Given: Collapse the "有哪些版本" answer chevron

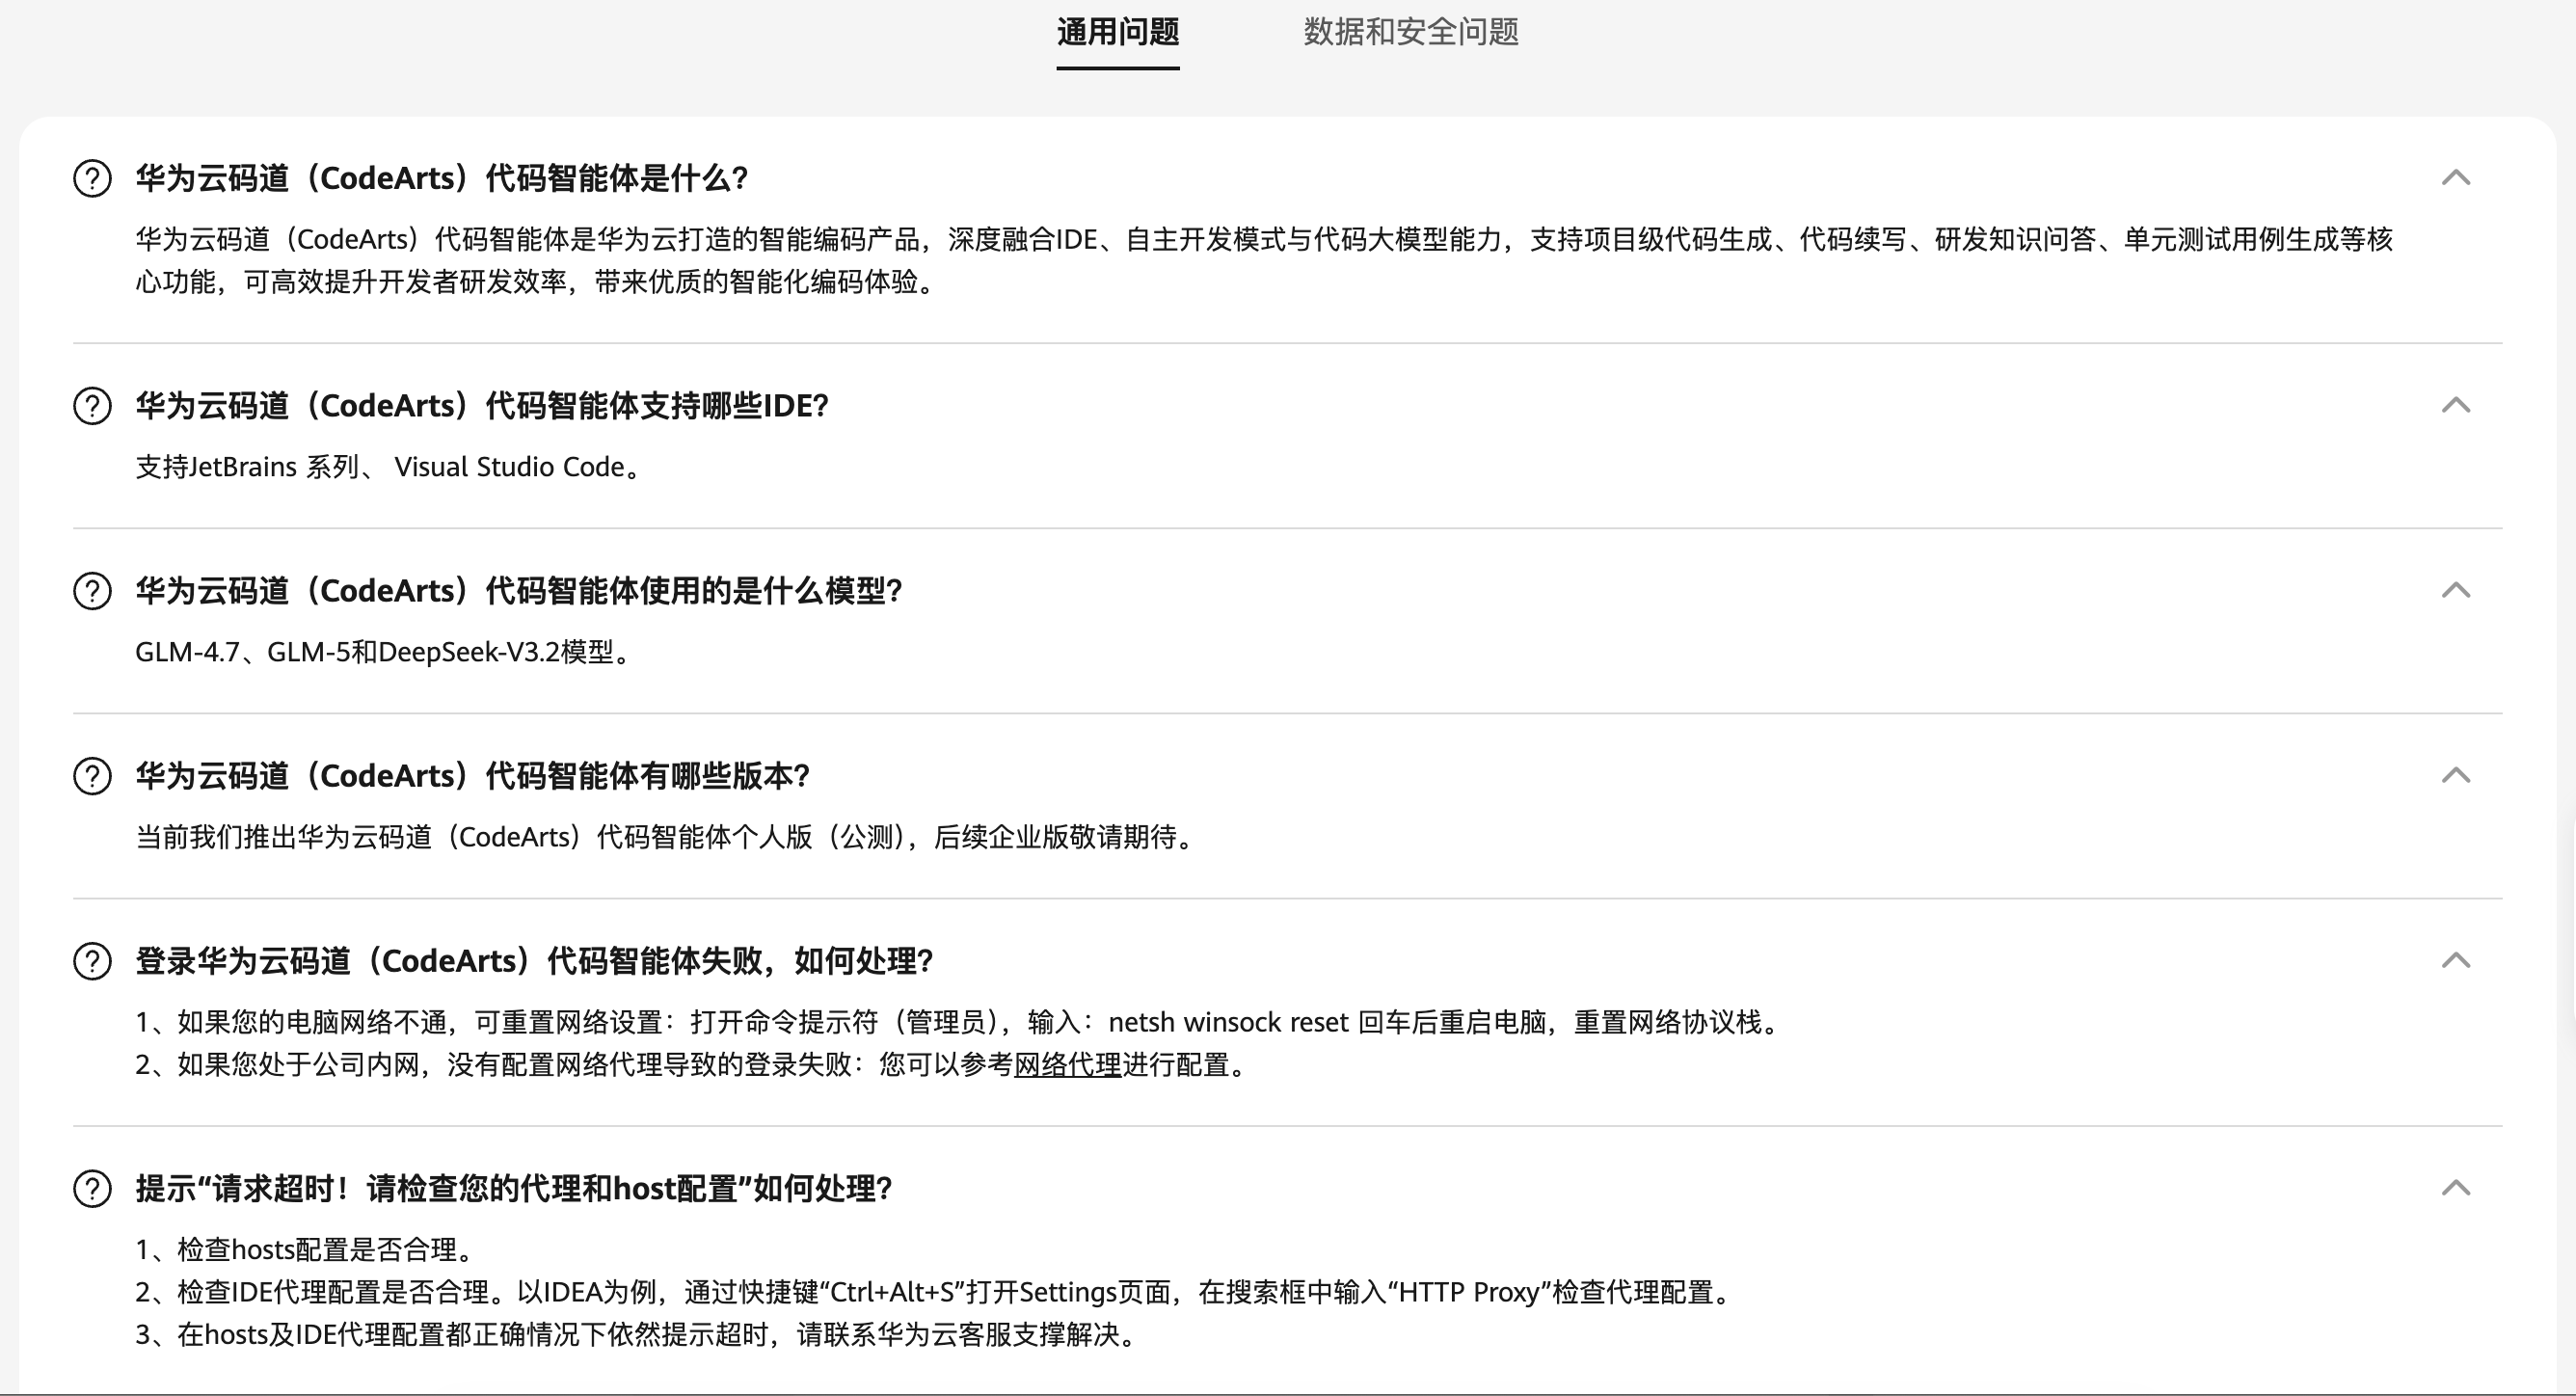Looking at the screenshot, I should click(2456, 775).
